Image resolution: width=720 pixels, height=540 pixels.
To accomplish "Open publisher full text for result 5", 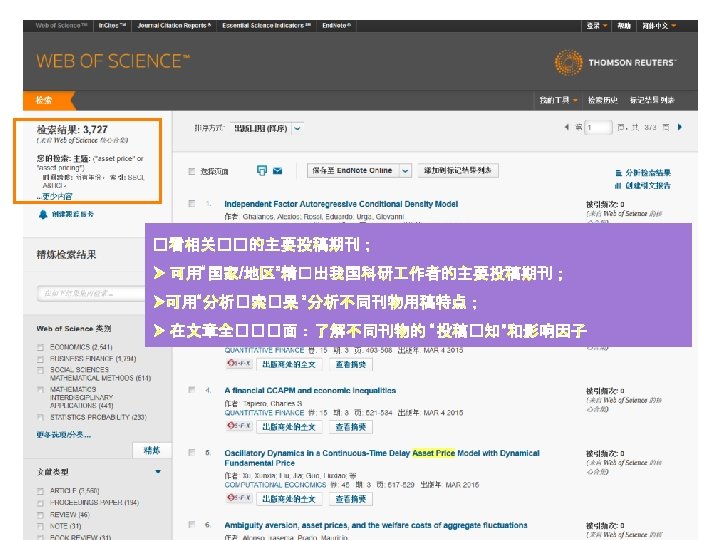I will pyautogui.click(x=289, y=499).
